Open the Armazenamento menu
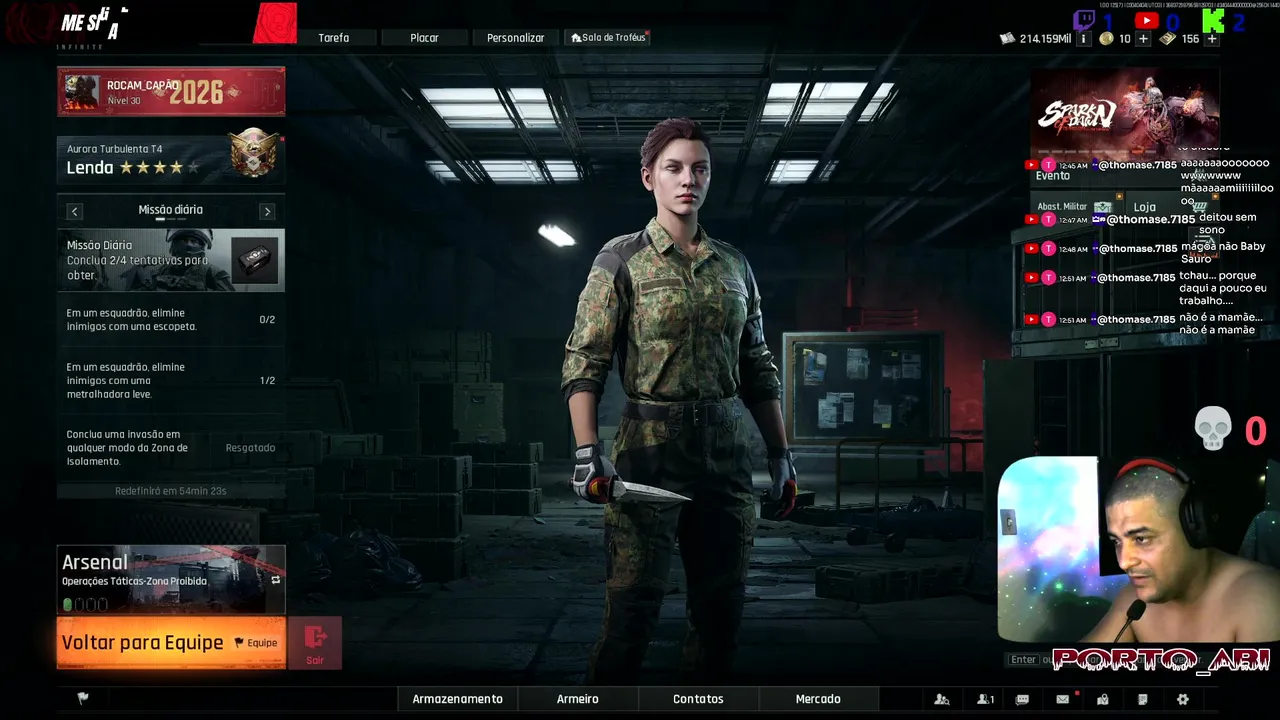The height and width of the screenshot is (720, 1280). coord(458,699)
